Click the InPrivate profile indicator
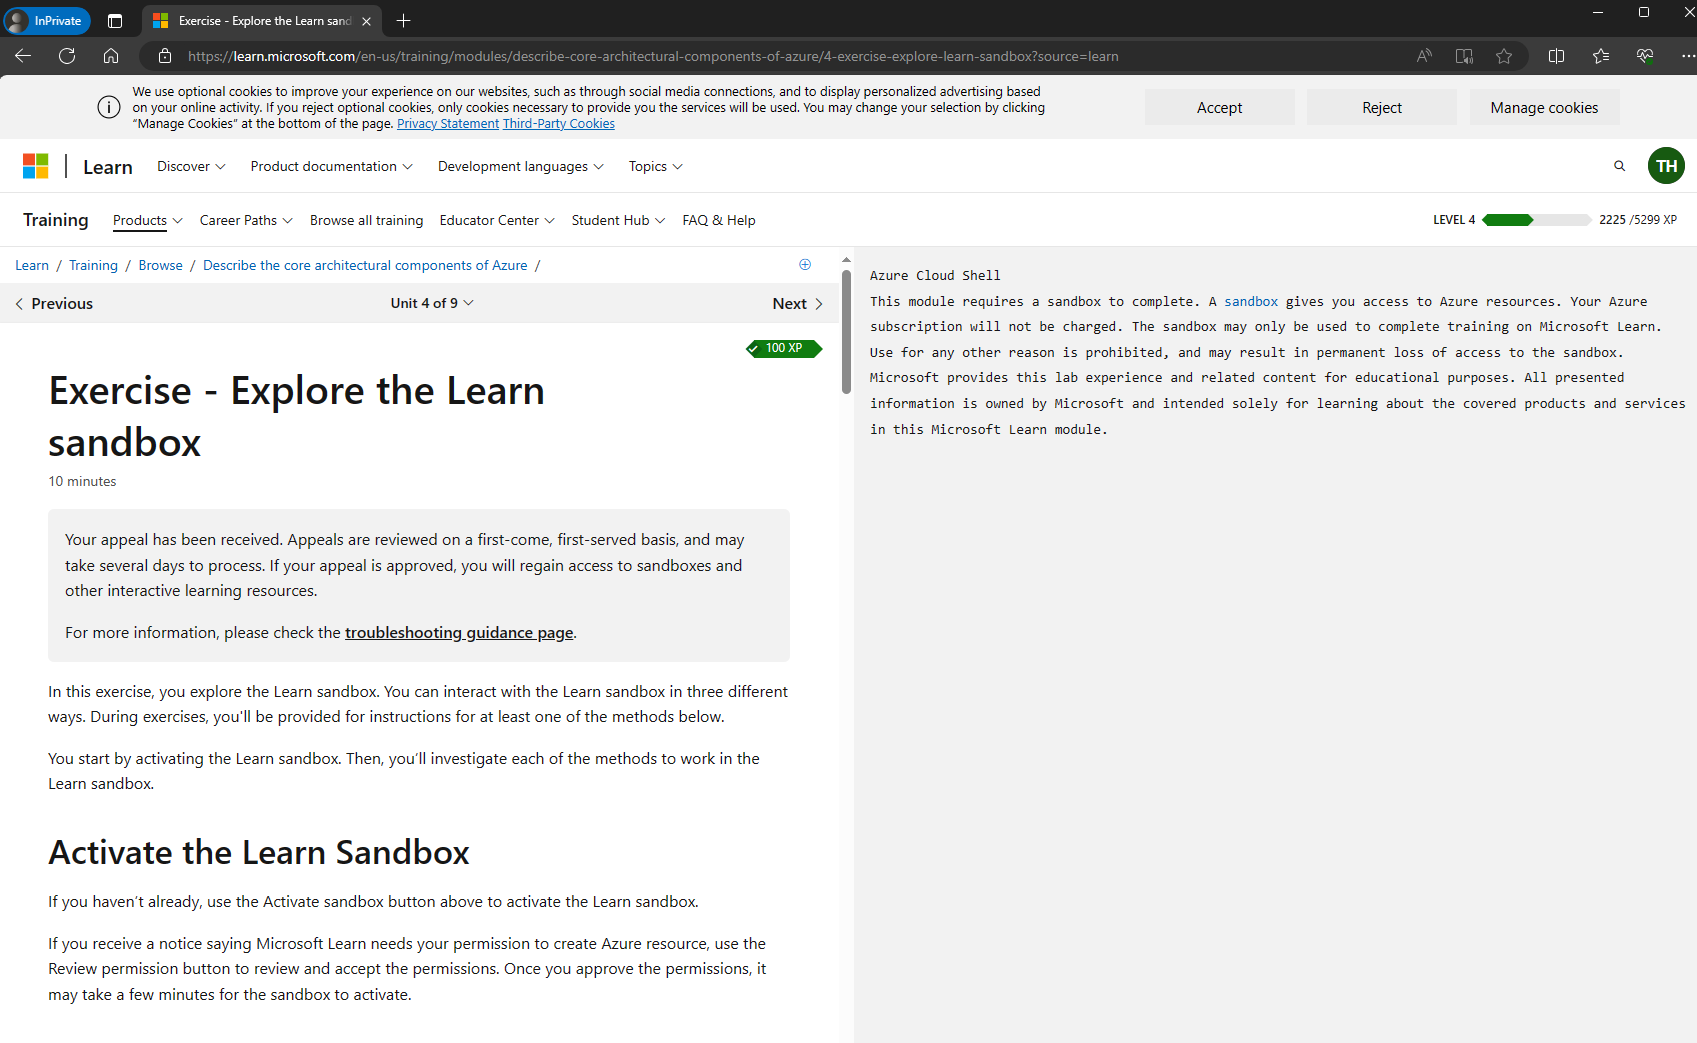This screenshot has height=1043, width=1697. coord(47,21)
